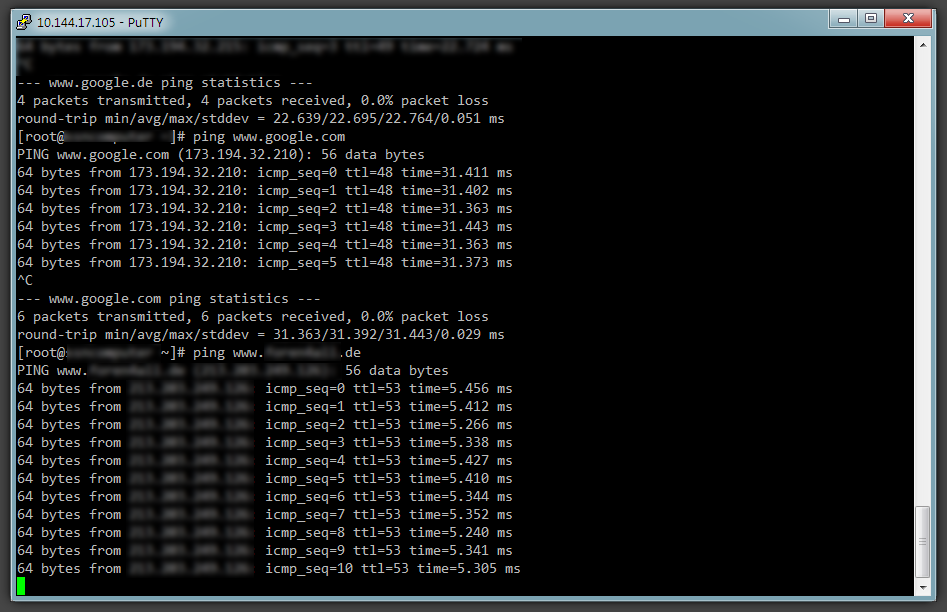The height and width of the screenshot is (612, 947).
Task: Click the icmp_seq=2 ttl=48 line
Action: coord(265,209)
